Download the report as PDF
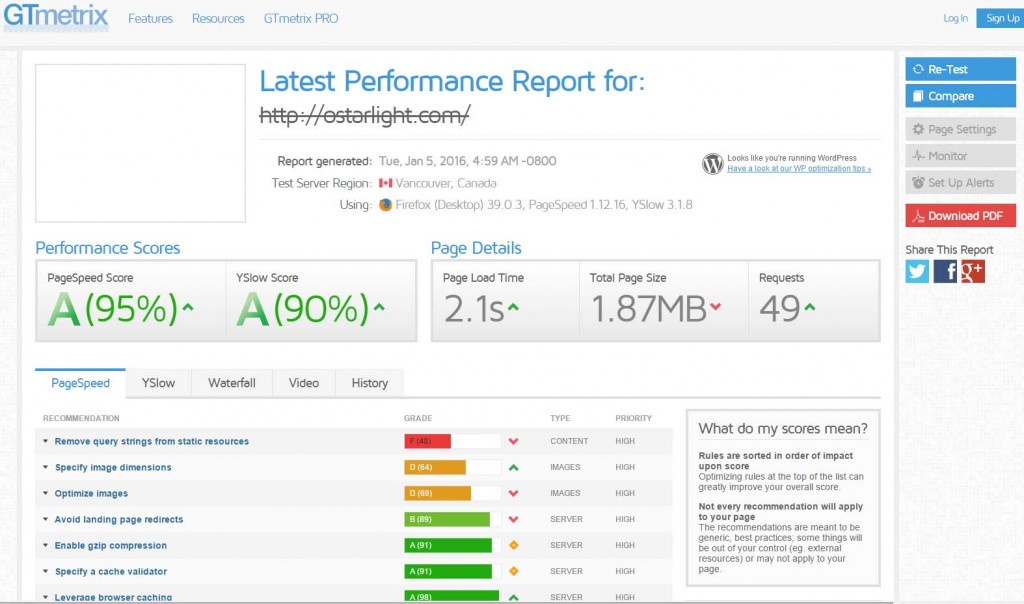1024x604 pixels. [x=961, y=215]
